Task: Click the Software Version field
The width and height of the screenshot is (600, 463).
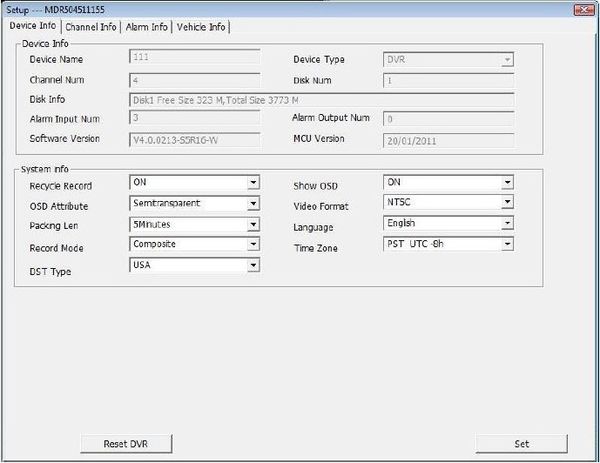Action: [x=194, y=140]
